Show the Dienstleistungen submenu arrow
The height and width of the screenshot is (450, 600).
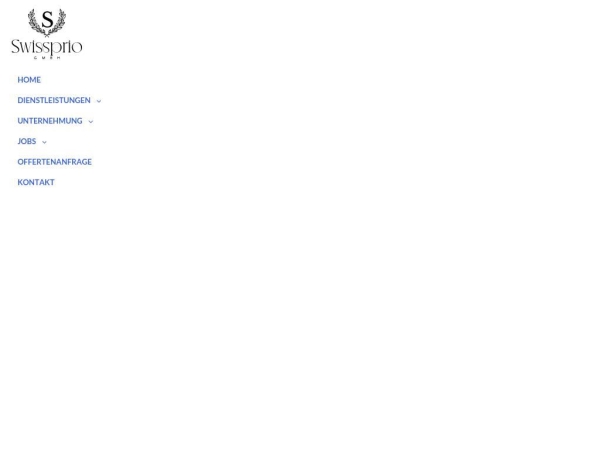pyautogui.click(x=99, y=101)
